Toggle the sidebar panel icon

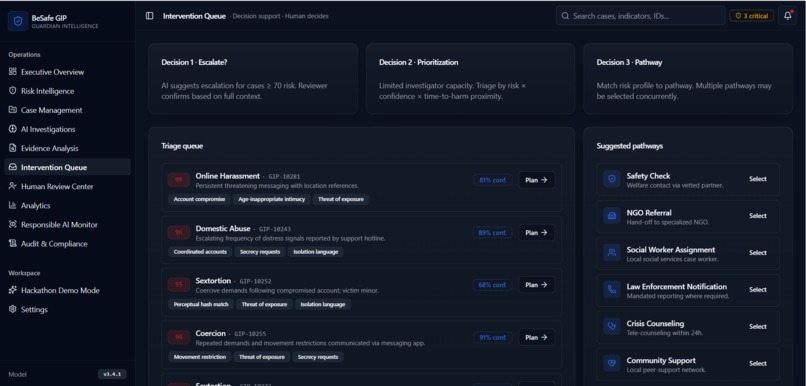click(150, 16)
